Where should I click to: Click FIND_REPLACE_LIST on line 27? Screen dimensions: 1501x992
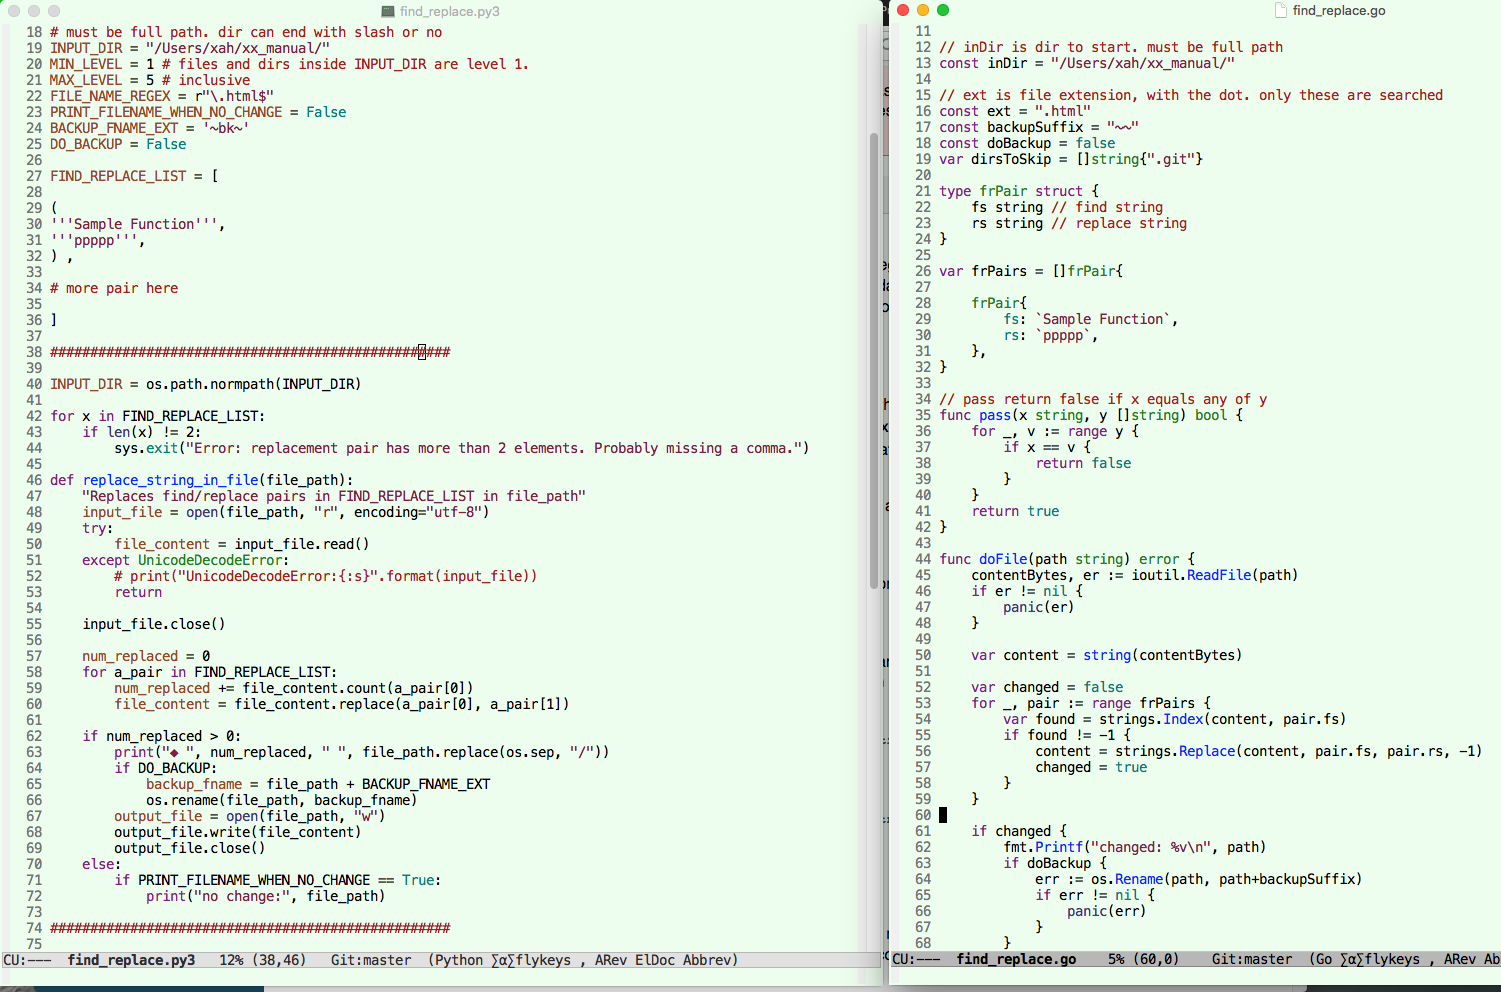point(118,176)
